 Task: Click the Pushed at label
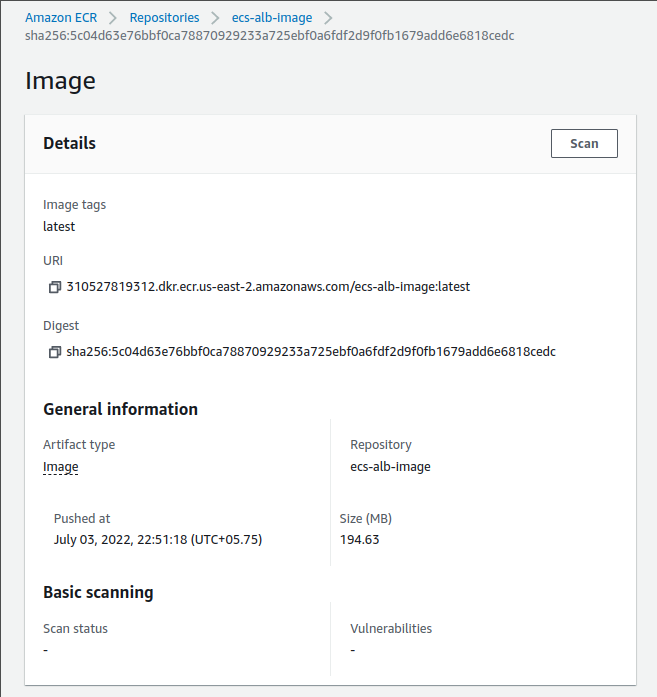(x=82, y=518)
